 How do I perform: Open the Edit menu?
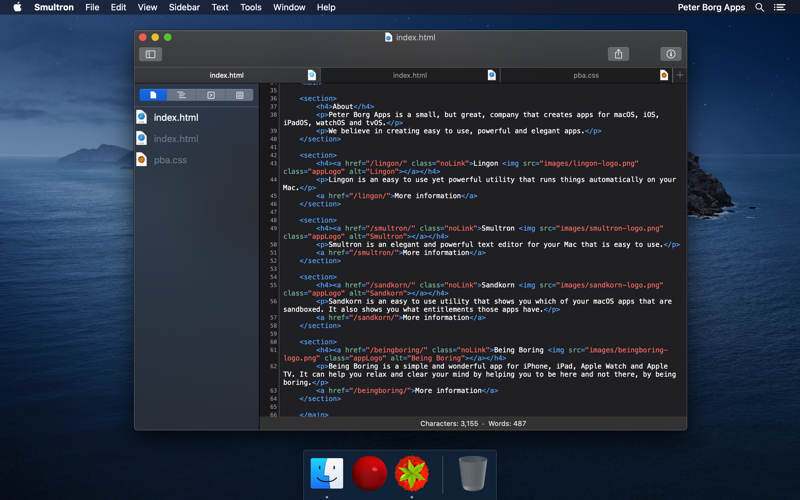pos(118,7)
